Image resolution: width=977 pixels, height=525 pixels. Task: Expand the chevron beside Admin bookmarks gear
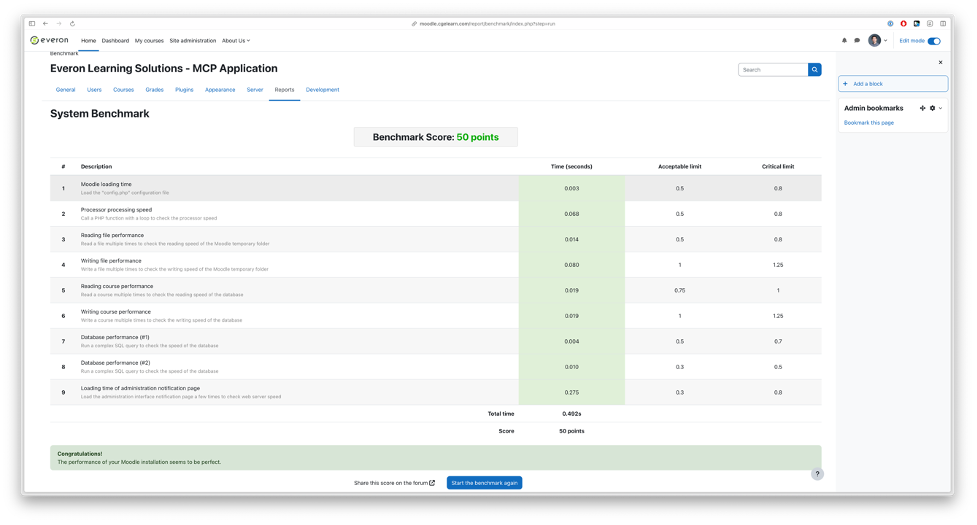coord(941,108)
